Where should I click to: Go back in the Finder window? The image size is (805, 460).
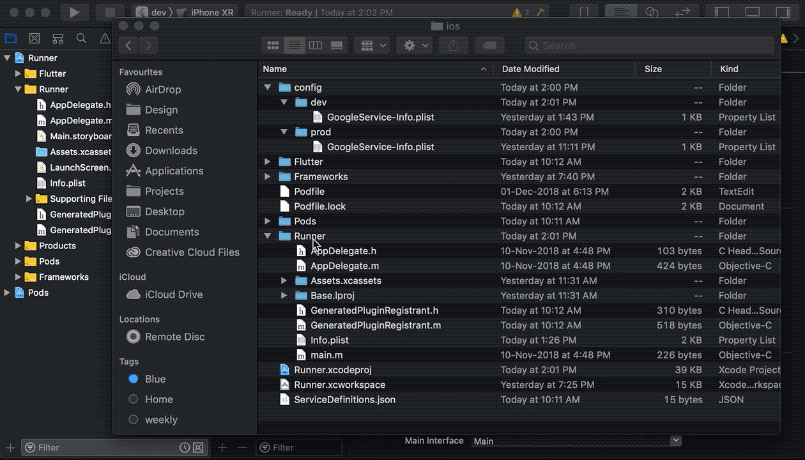[128, 46]
